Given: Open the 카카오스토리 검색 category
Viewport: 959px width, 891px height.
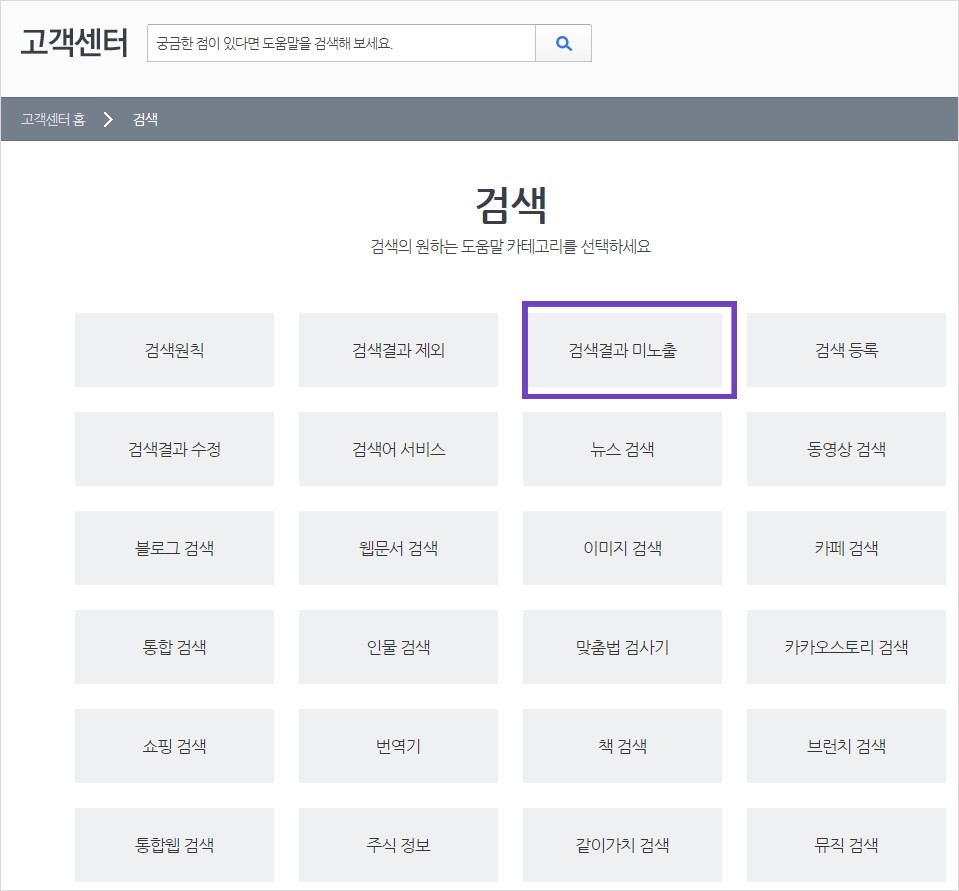Looking at the screenshot, I should point(846,647).
